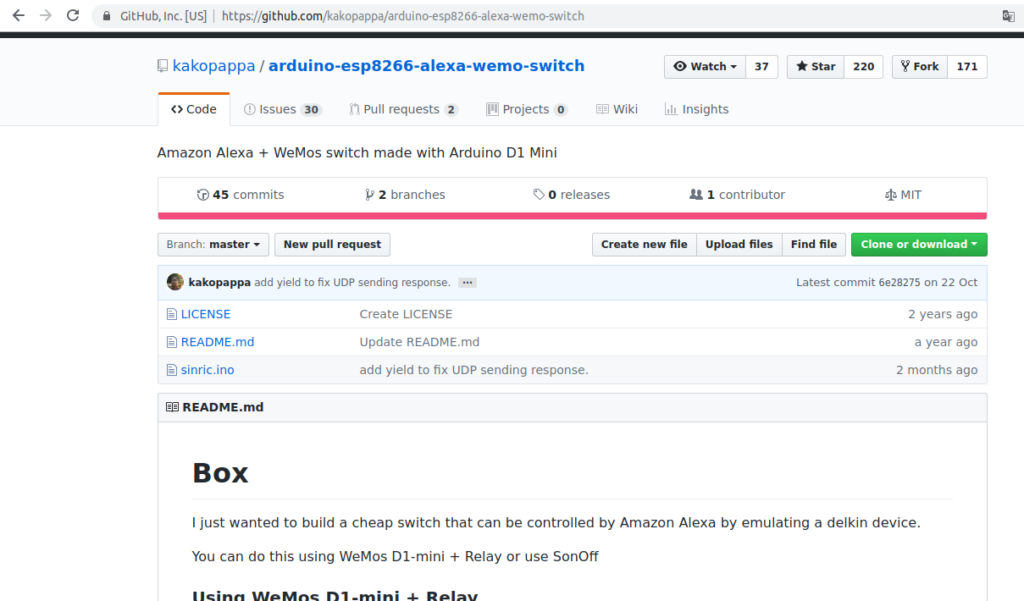Open the Branch: master dropdown
This screenshot has width=1024, height=601.
coord(213,244)
